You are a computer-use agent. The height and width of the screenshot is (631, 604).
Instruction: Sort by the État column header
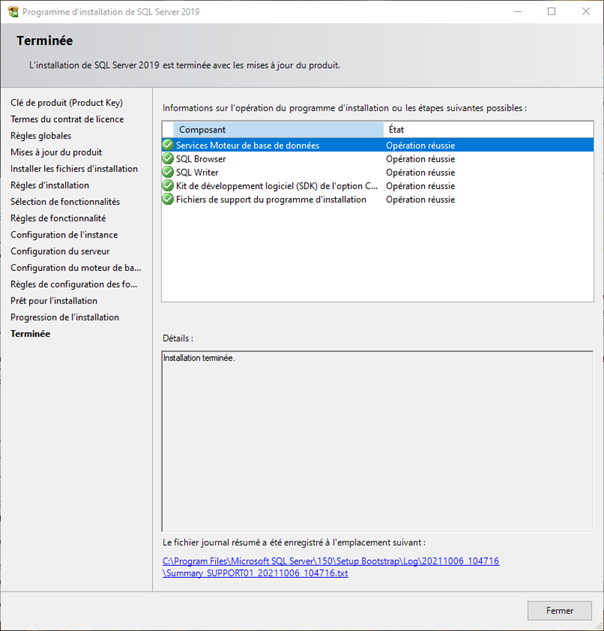tap(489, 130)
